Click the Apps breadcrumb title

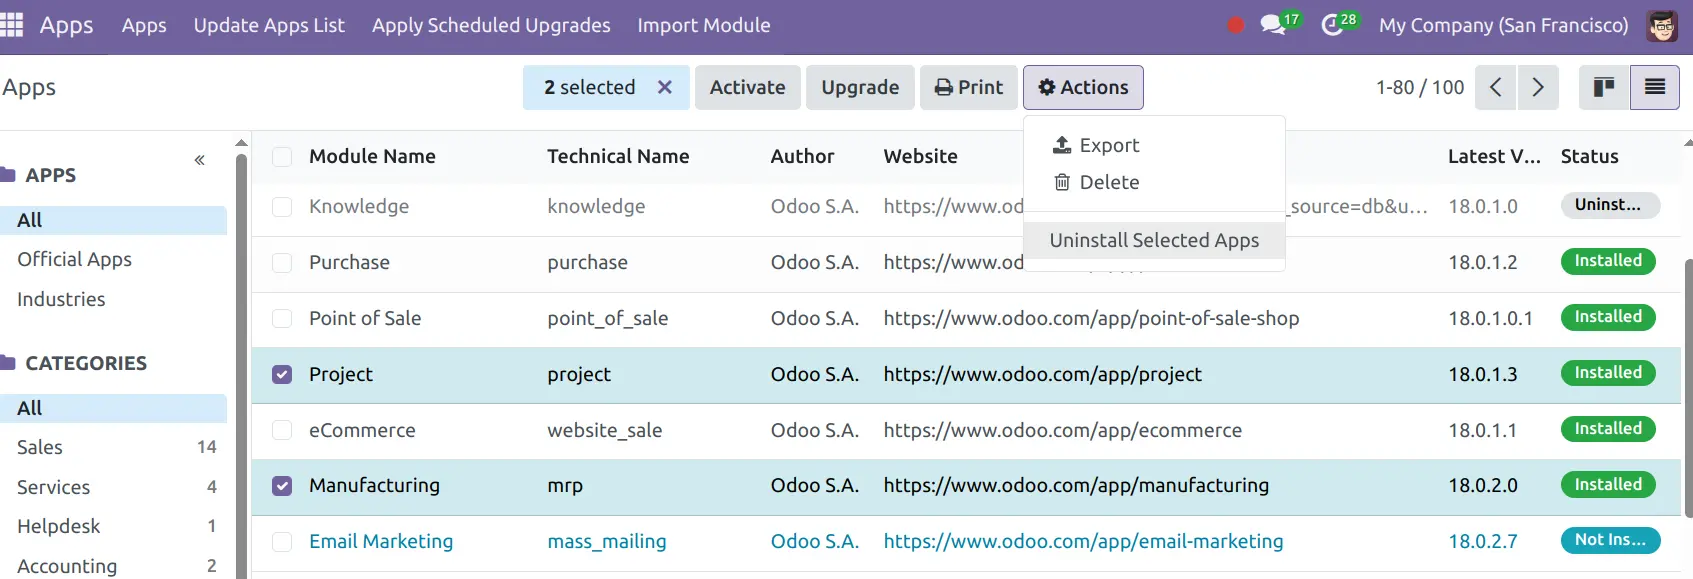click(x=29, y=87)
